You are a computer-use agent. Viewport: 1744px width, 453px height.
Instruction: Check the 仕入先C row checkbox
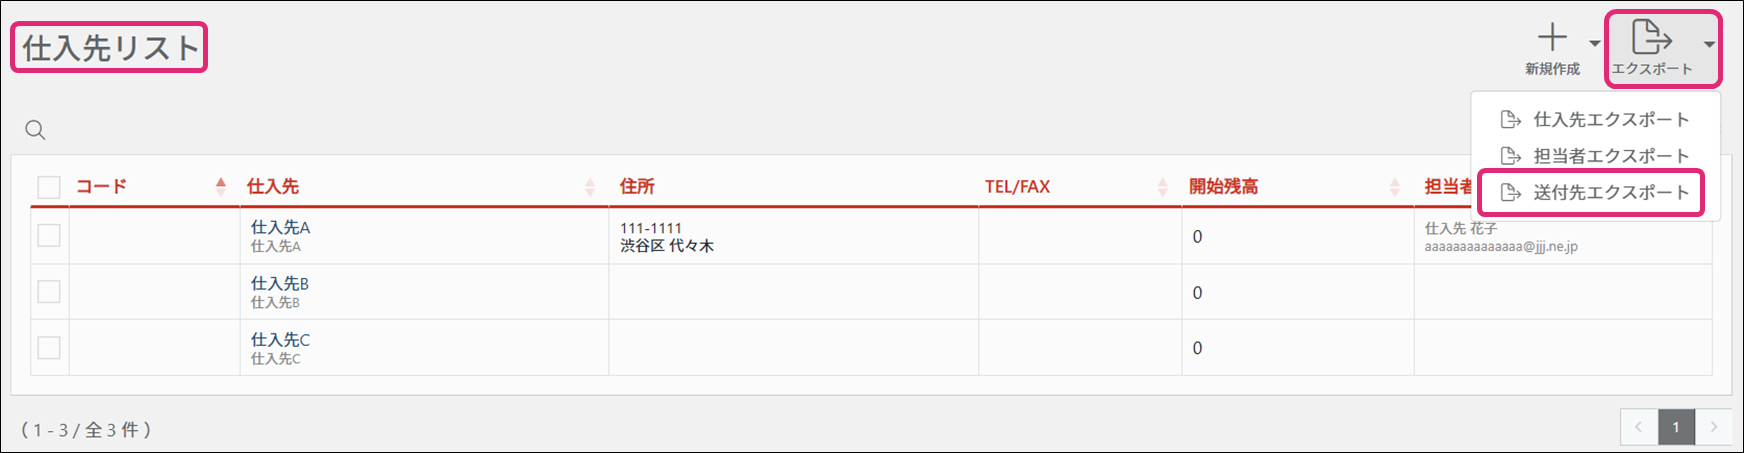[x=49, y=348]
